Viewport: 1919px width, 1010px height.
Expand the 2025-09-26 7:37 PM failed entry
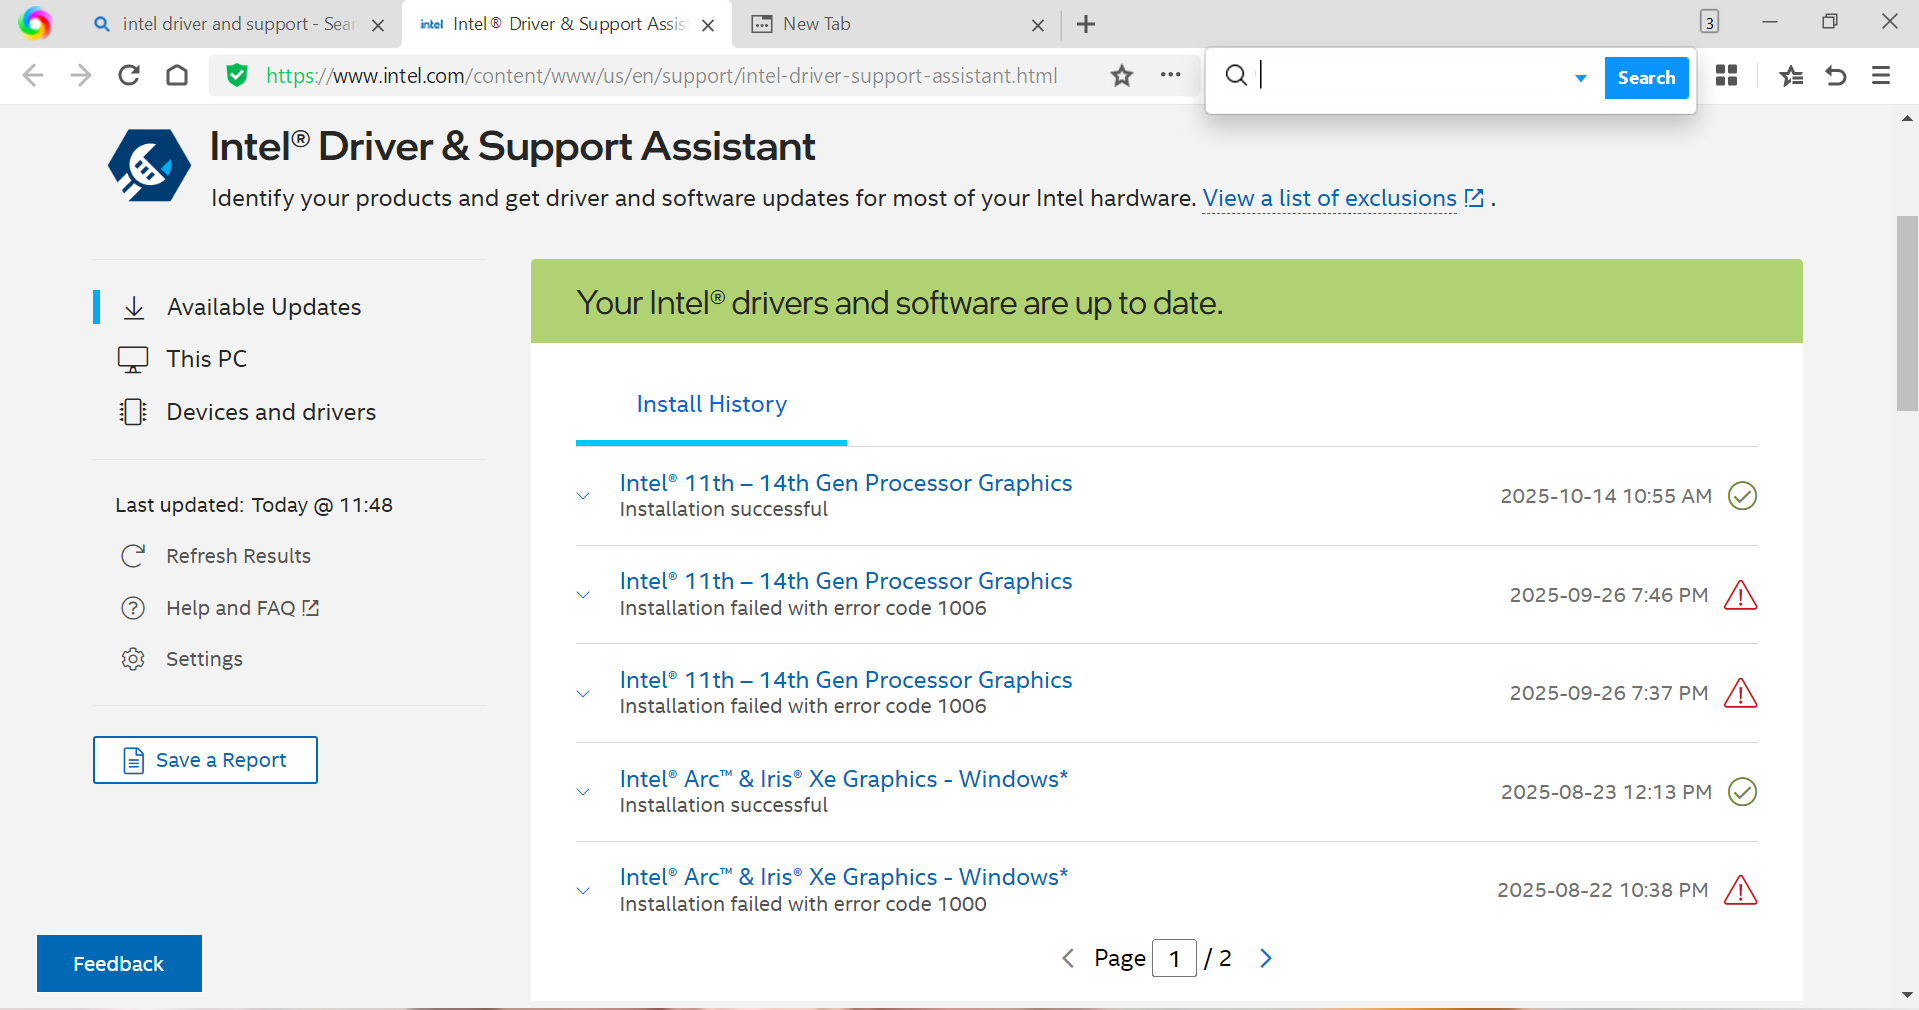tap(583, 693)
